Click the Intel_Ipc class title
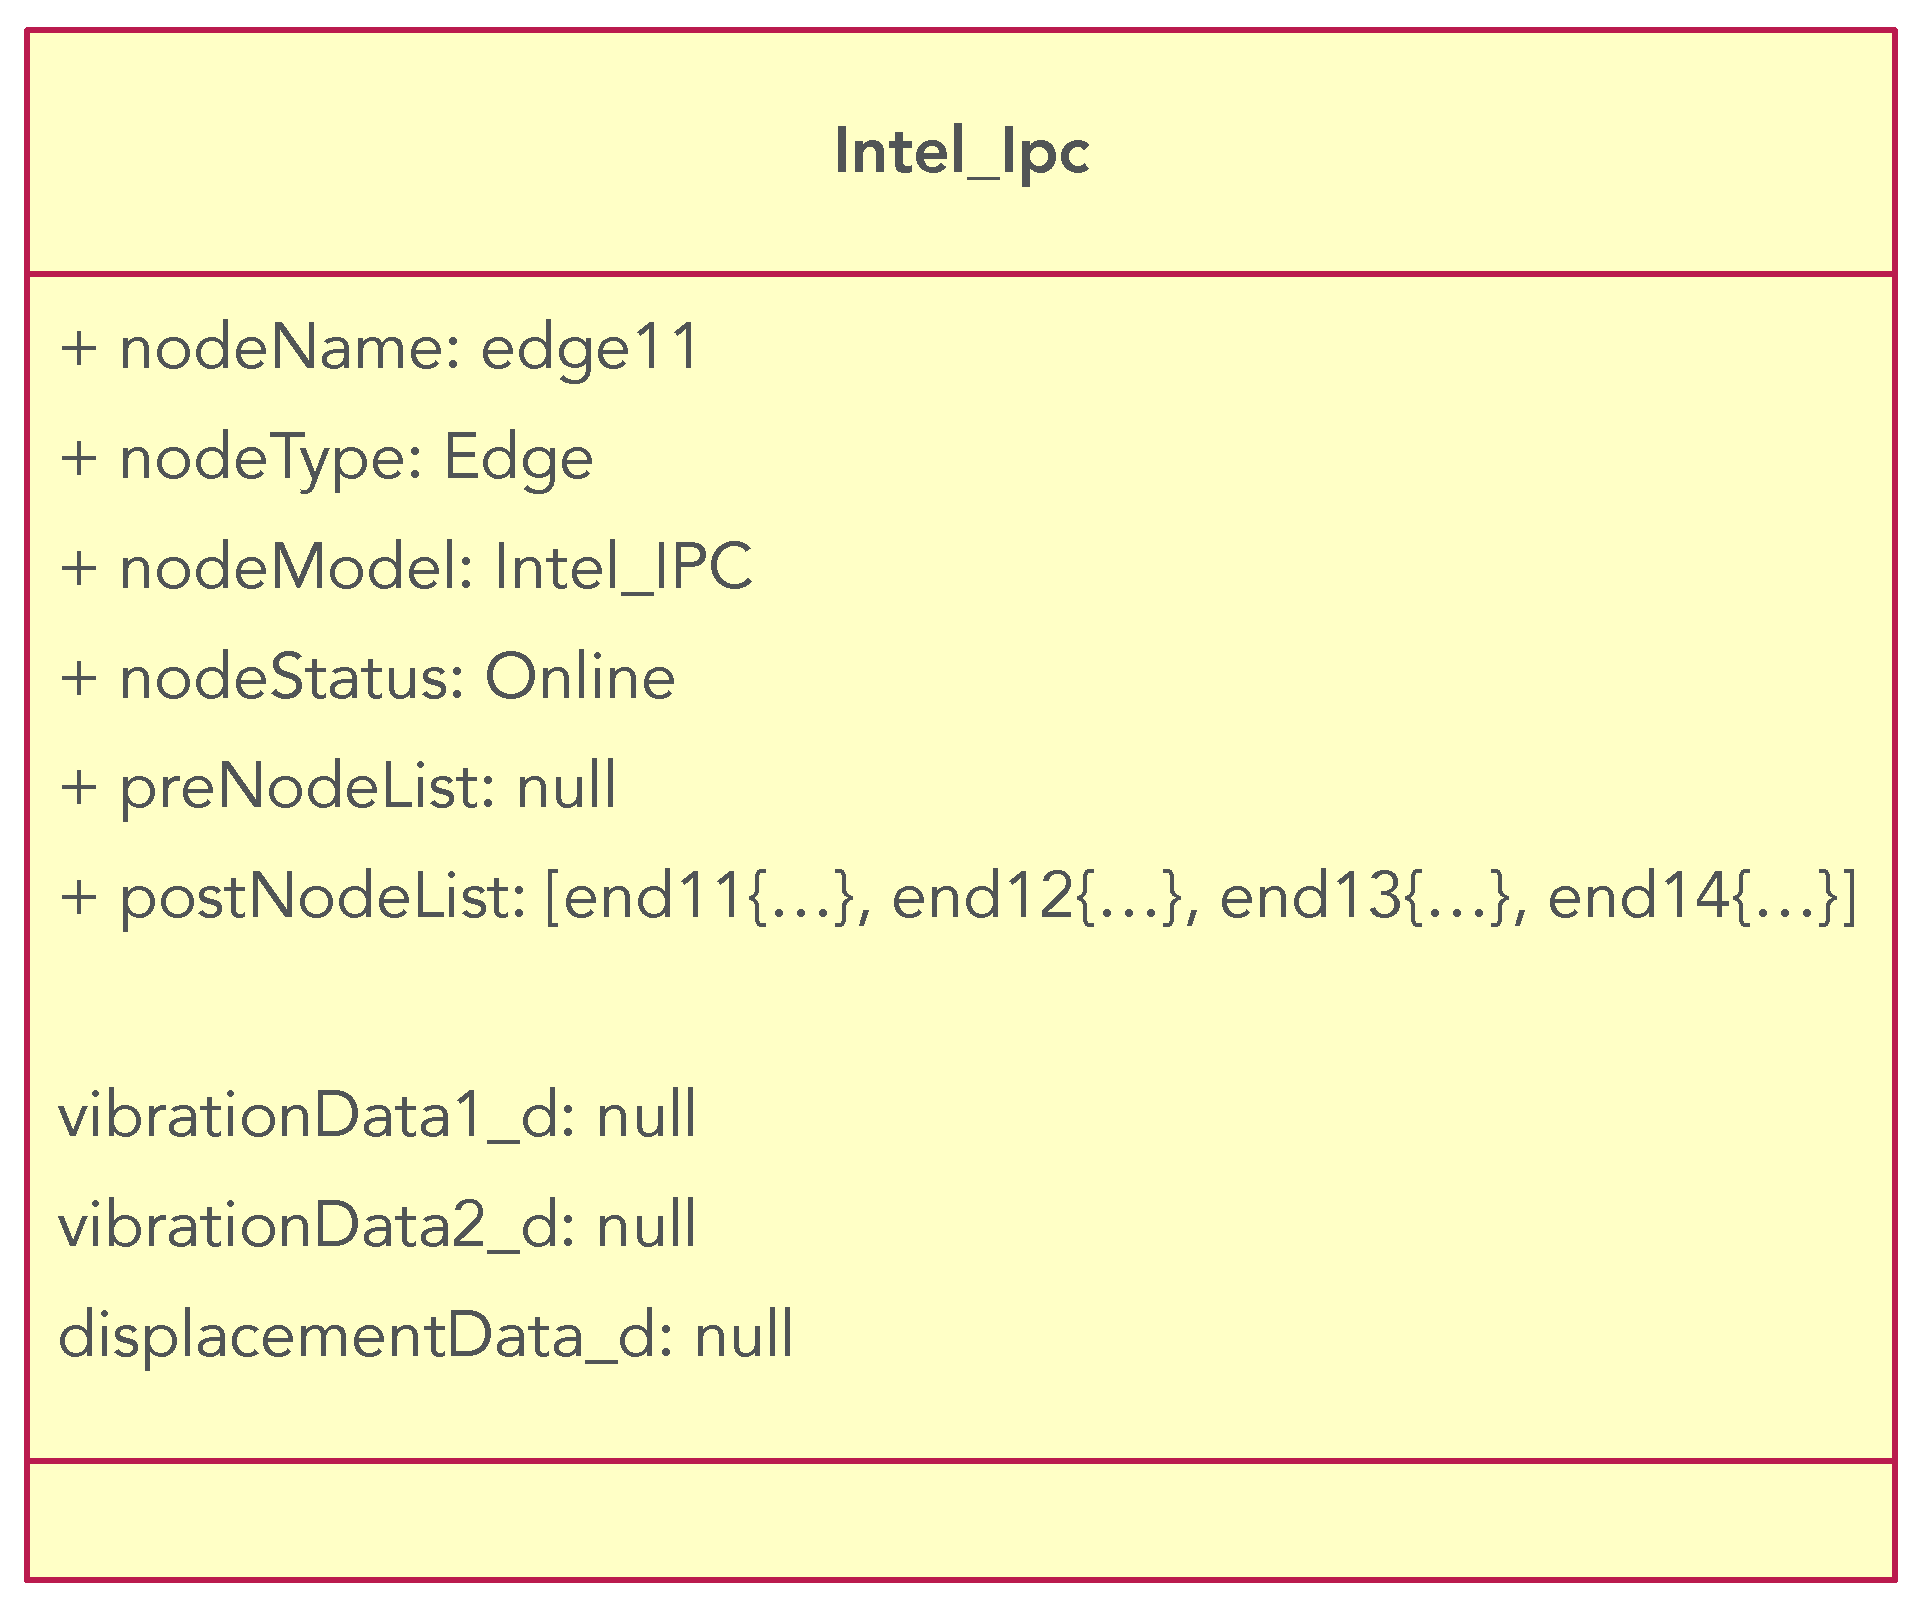 coord(961,152)
